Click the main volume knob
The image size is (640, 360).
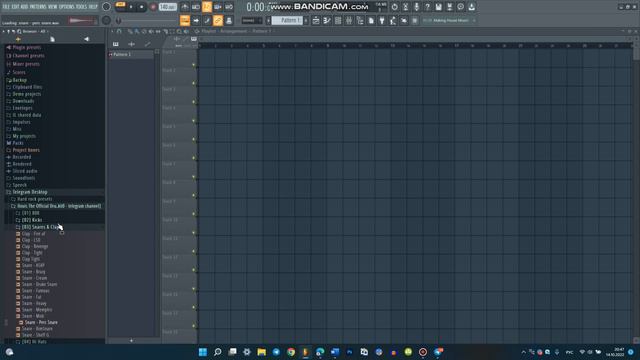click(x=107, y=7)
